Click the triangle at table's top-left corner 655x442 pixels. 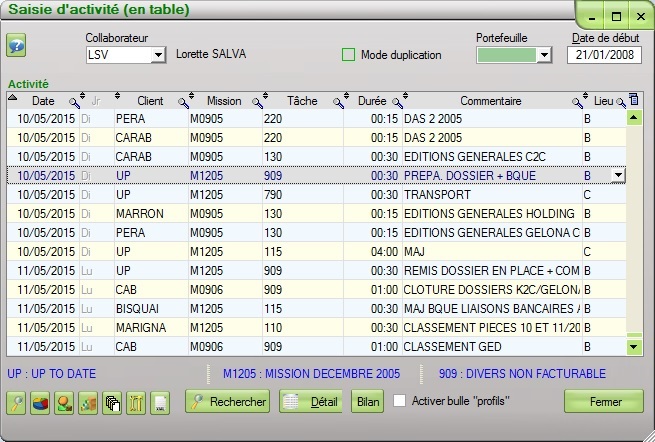(13, 97)
